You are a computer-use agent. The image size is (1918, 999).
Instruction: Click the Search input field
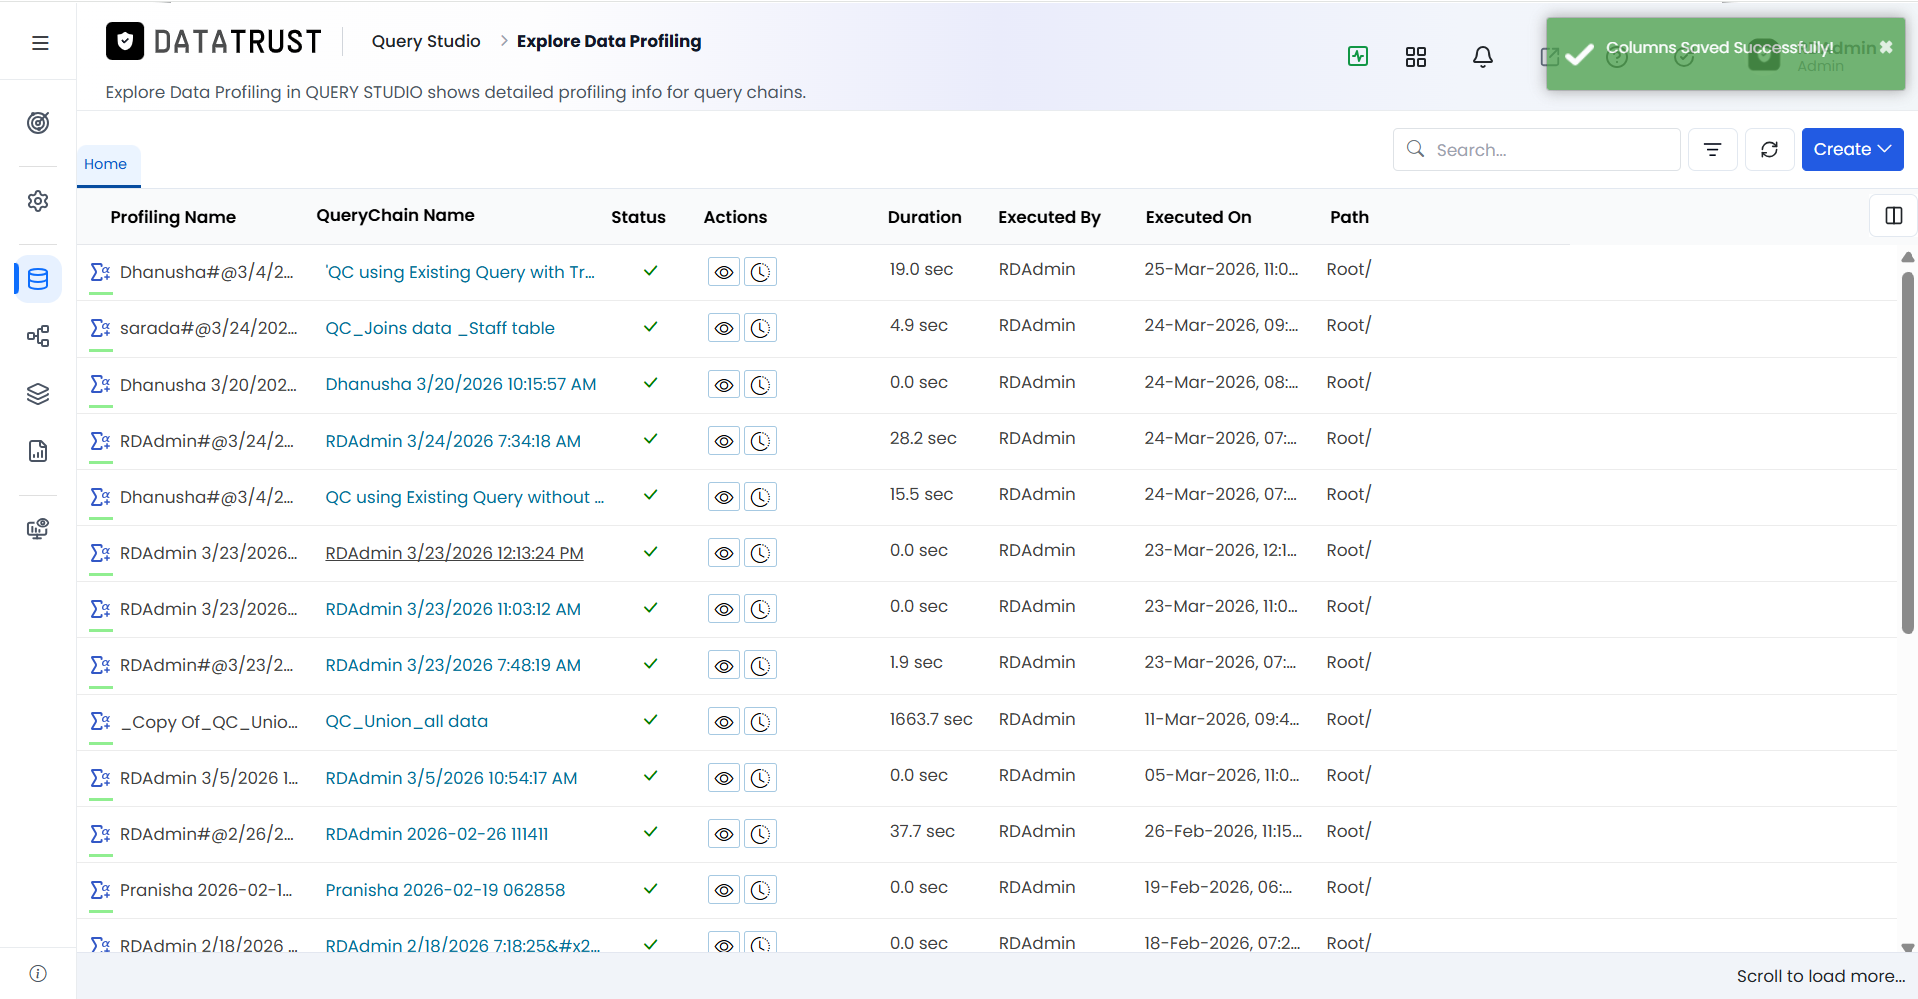pos(1537,149)
